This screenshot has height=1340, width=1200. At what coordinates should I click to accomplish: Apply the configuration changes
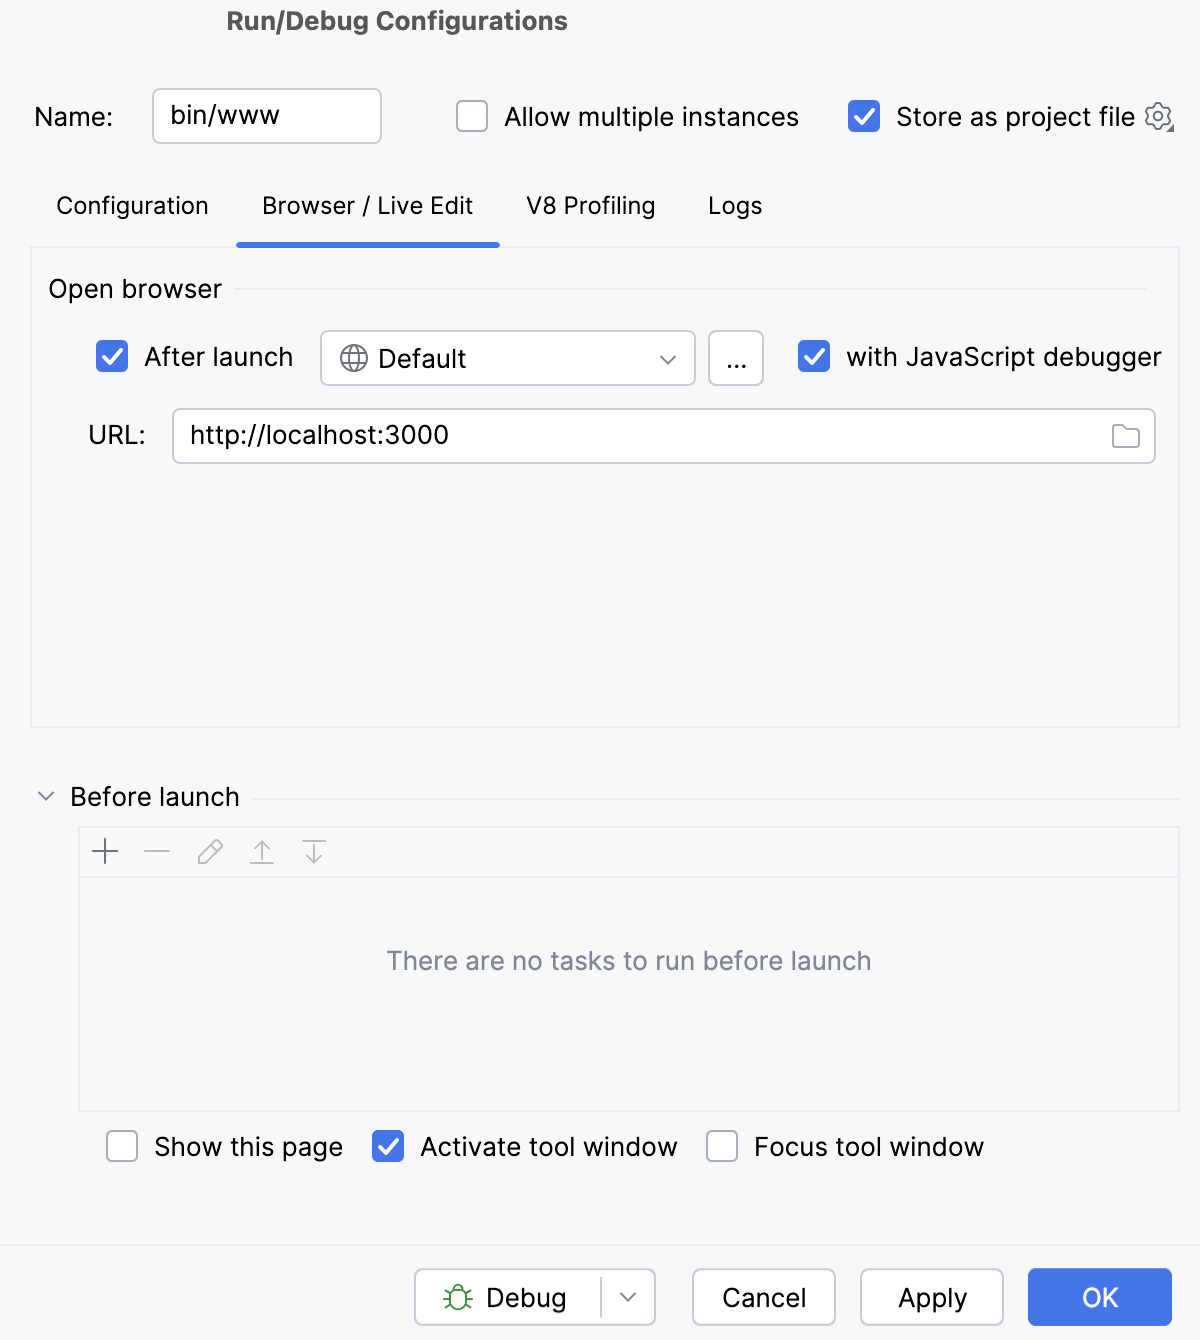(x=930, y=1297)
